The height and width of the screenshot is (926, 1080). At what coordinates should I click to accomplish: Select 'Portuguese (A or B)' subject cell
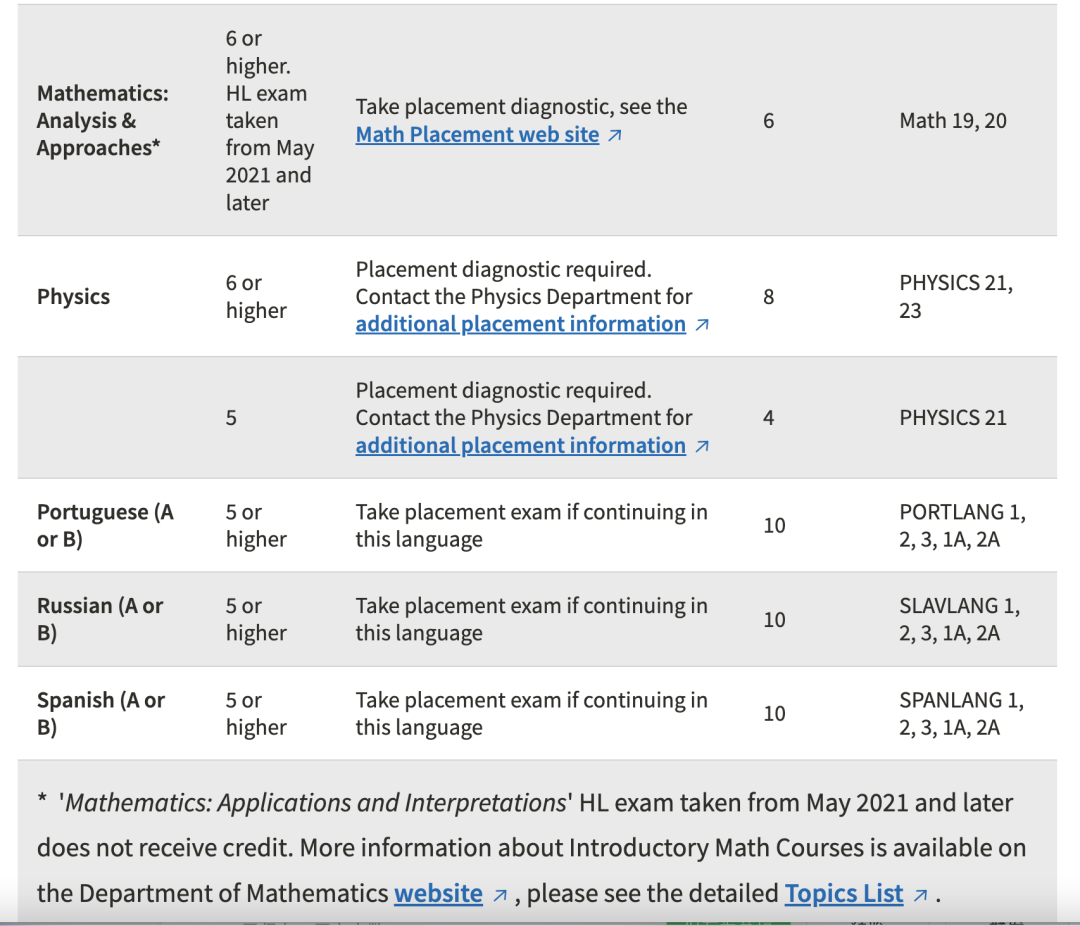pos(105,525)
